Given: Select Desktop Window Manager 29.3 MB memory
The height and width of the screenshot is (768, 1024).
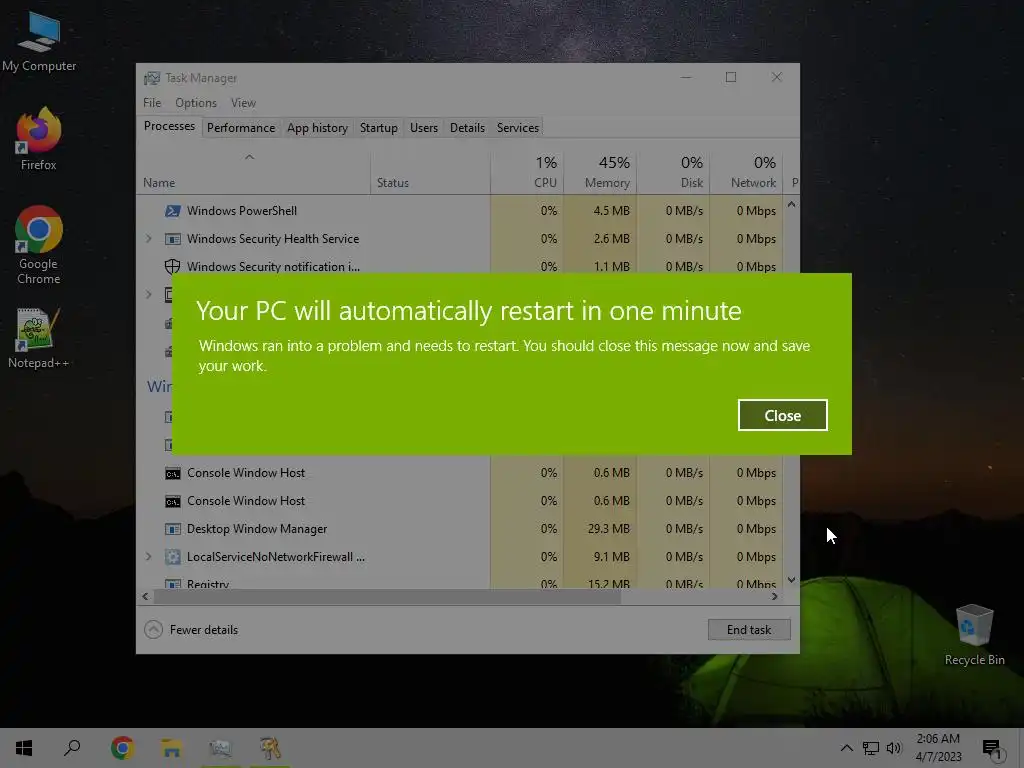Looking at the screenshot, I should 609,529.
